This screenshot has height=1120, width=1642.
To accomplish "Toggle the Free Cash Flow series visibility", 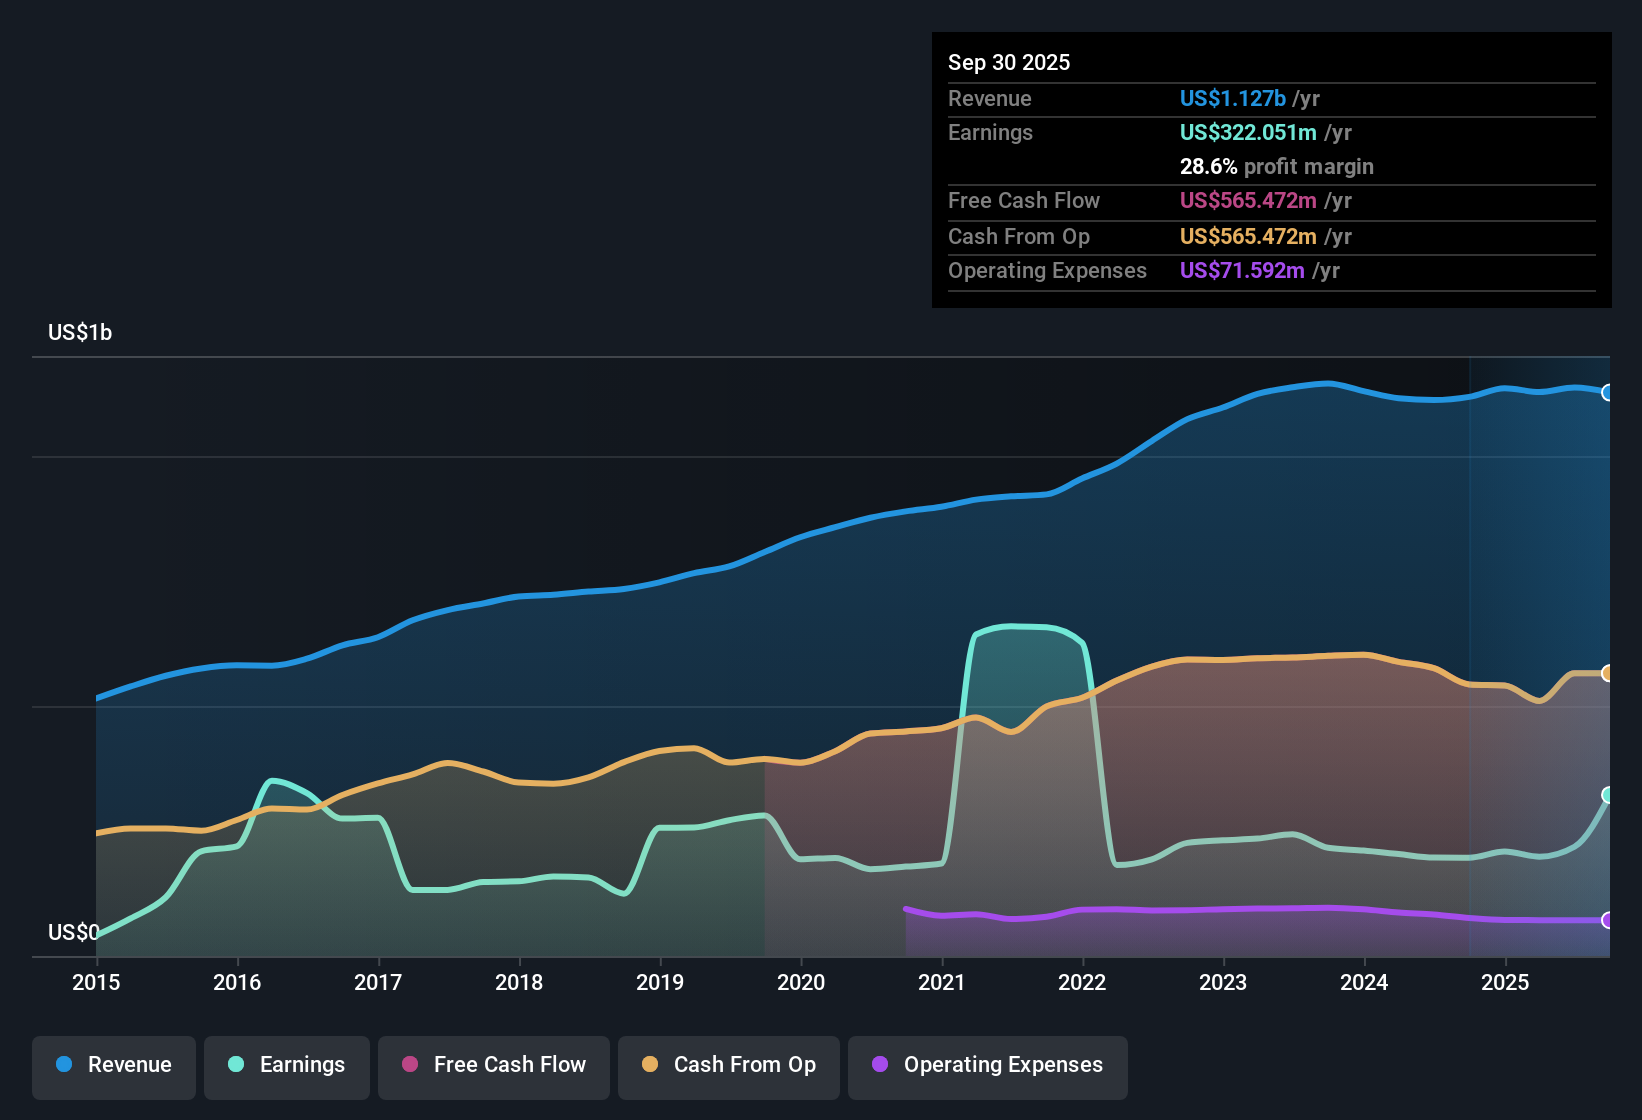I will click(x=493, y=1065).
